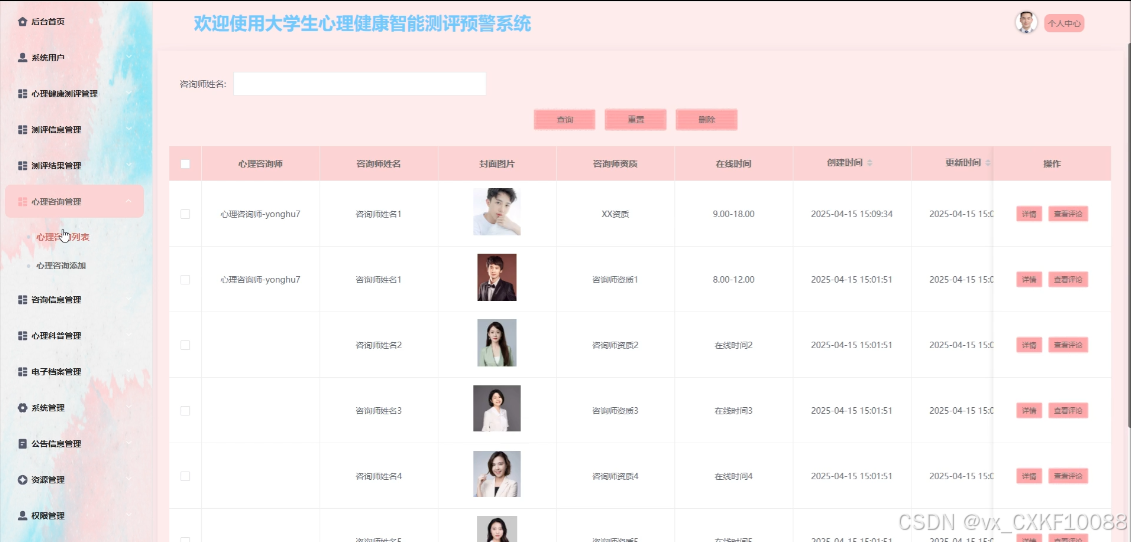Click the 重置 reset button

[635, 120]
